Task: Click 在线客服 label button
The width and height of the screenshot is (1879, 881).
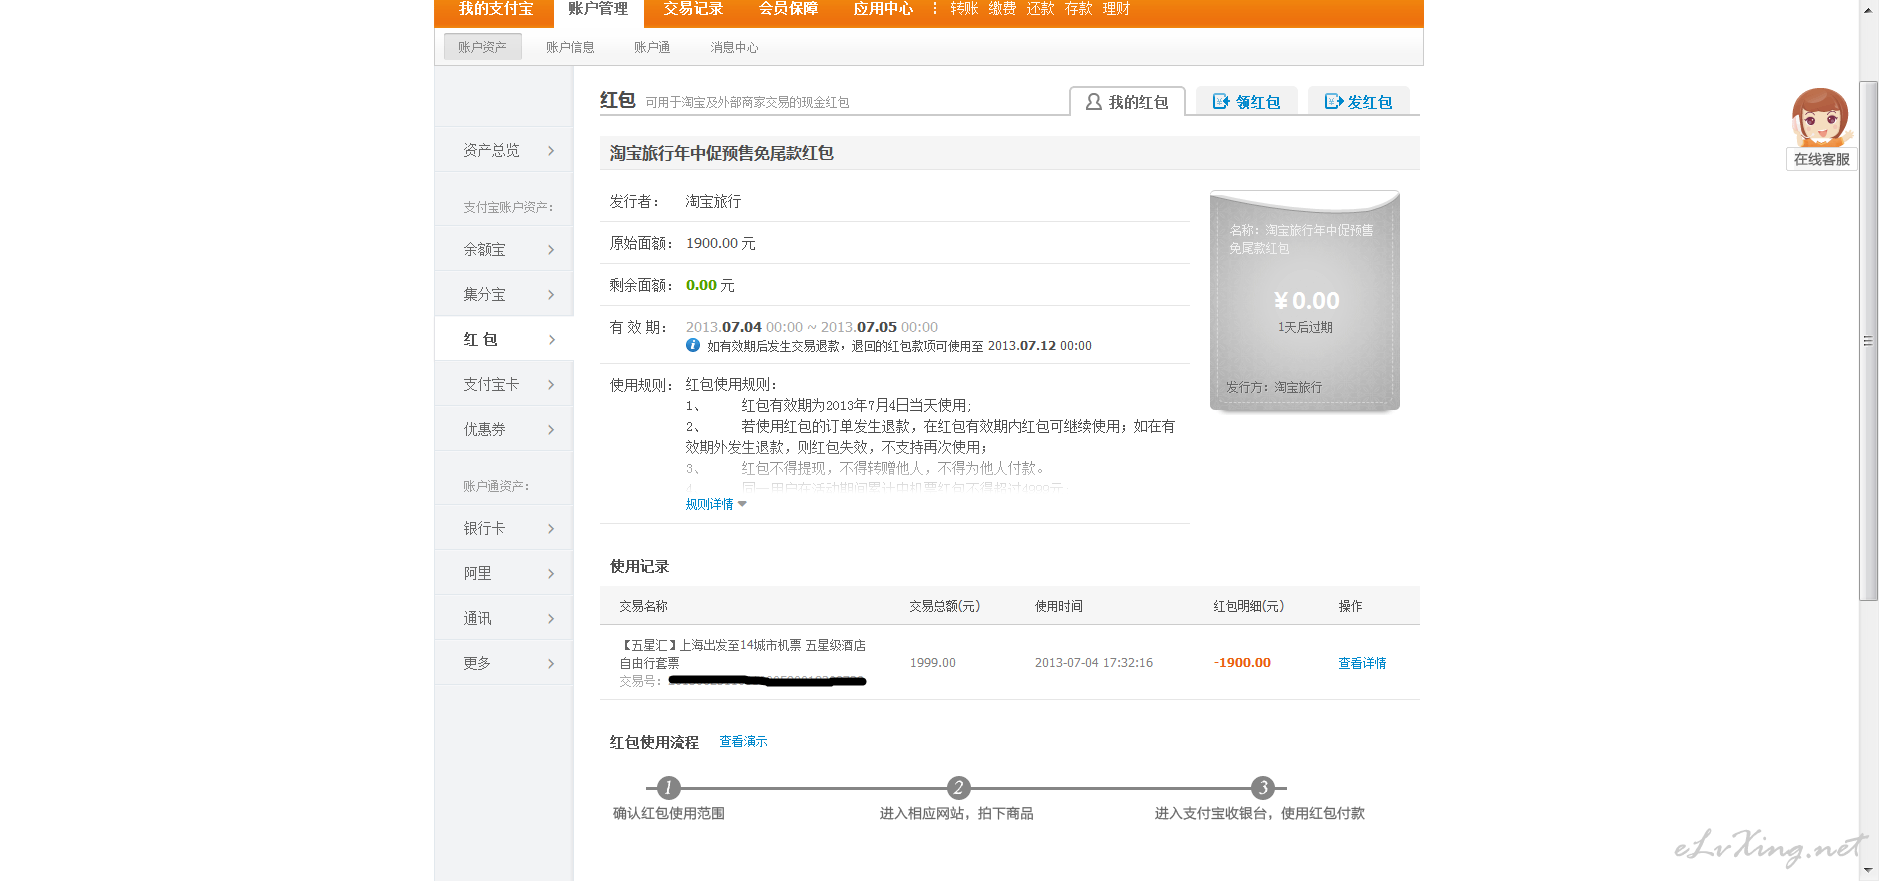Action: click(x=1821, y=159)
